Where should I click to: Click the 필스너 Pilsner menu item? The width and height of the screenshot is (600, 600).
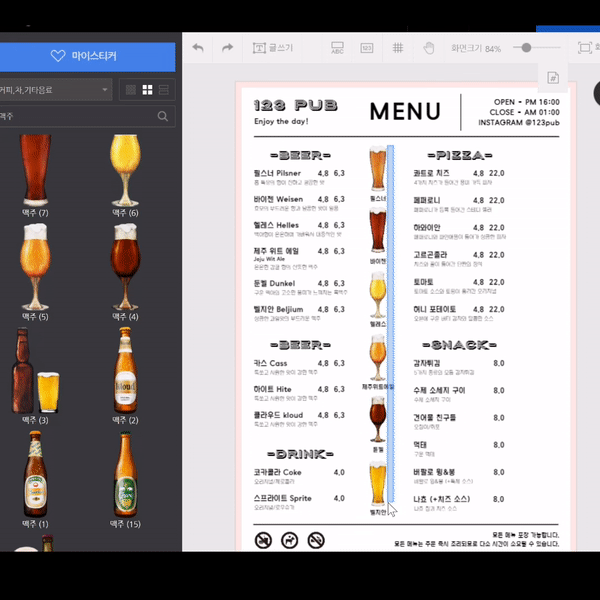click(x=277, y=173)
